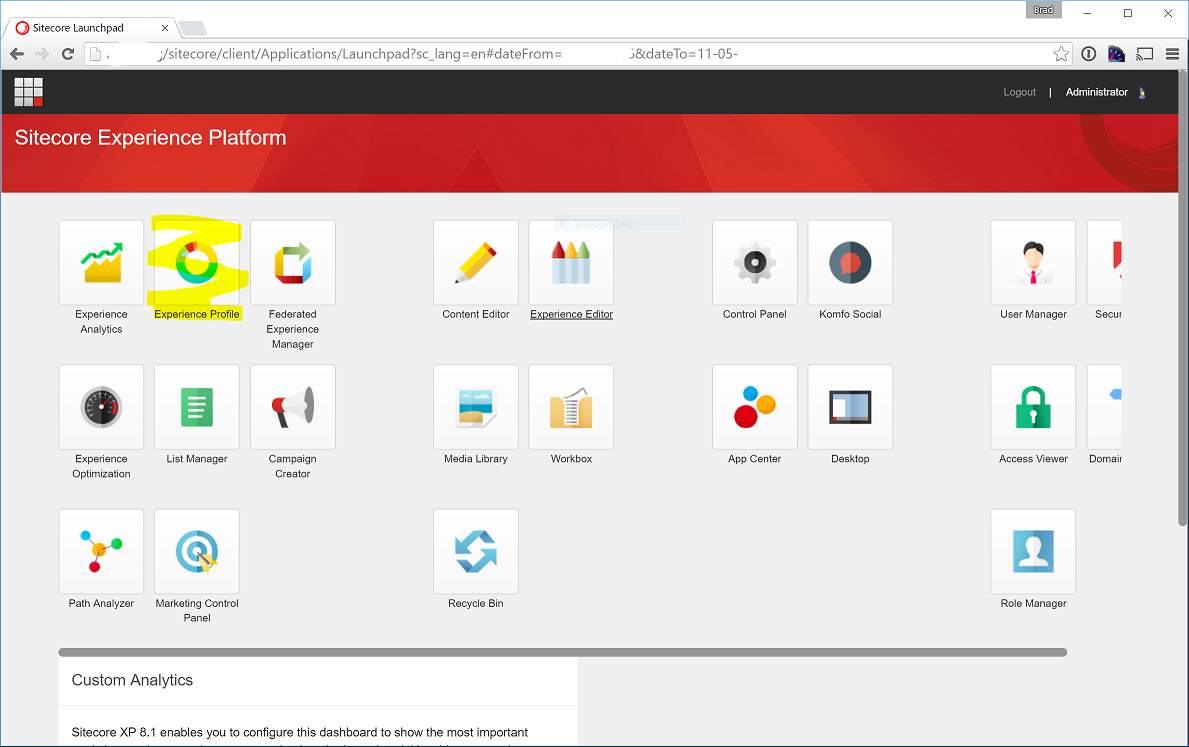Click the Experience Editor text link
The image size is (1189, 747).
point(571,314)
